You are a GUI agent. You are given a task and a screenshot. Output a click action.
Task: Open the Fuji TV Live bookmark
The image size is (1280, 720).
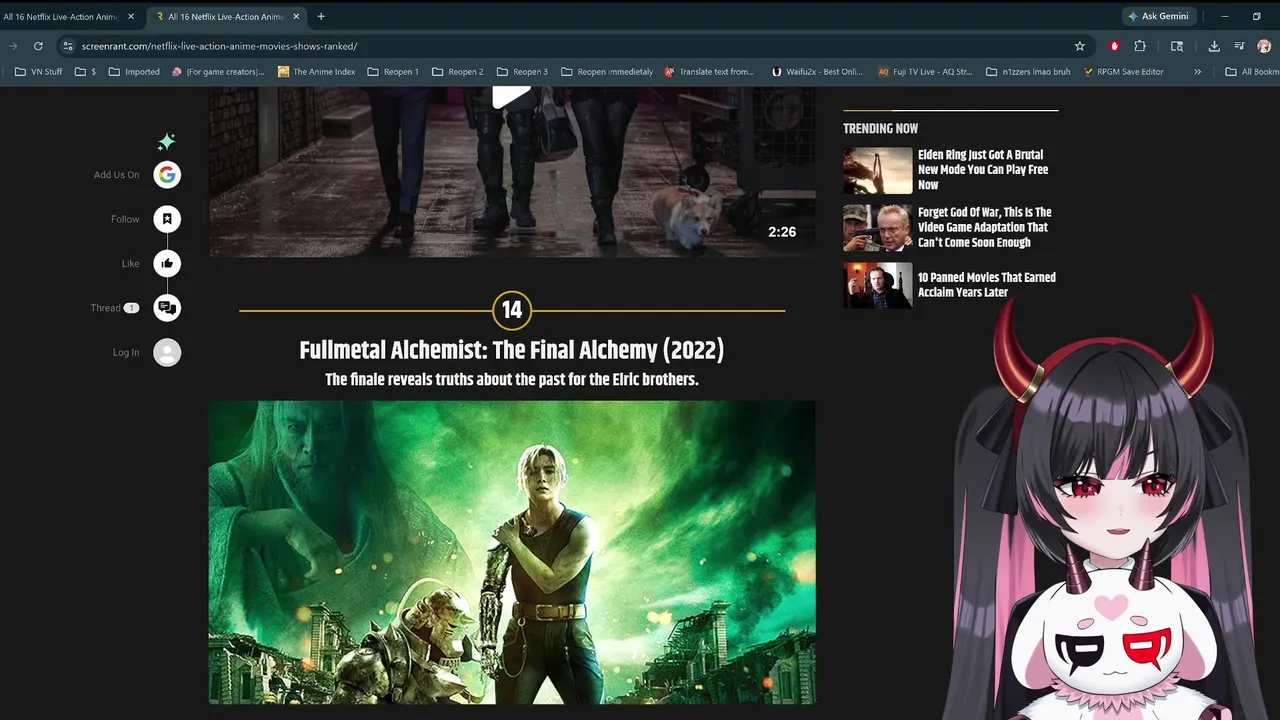point(925,72)
